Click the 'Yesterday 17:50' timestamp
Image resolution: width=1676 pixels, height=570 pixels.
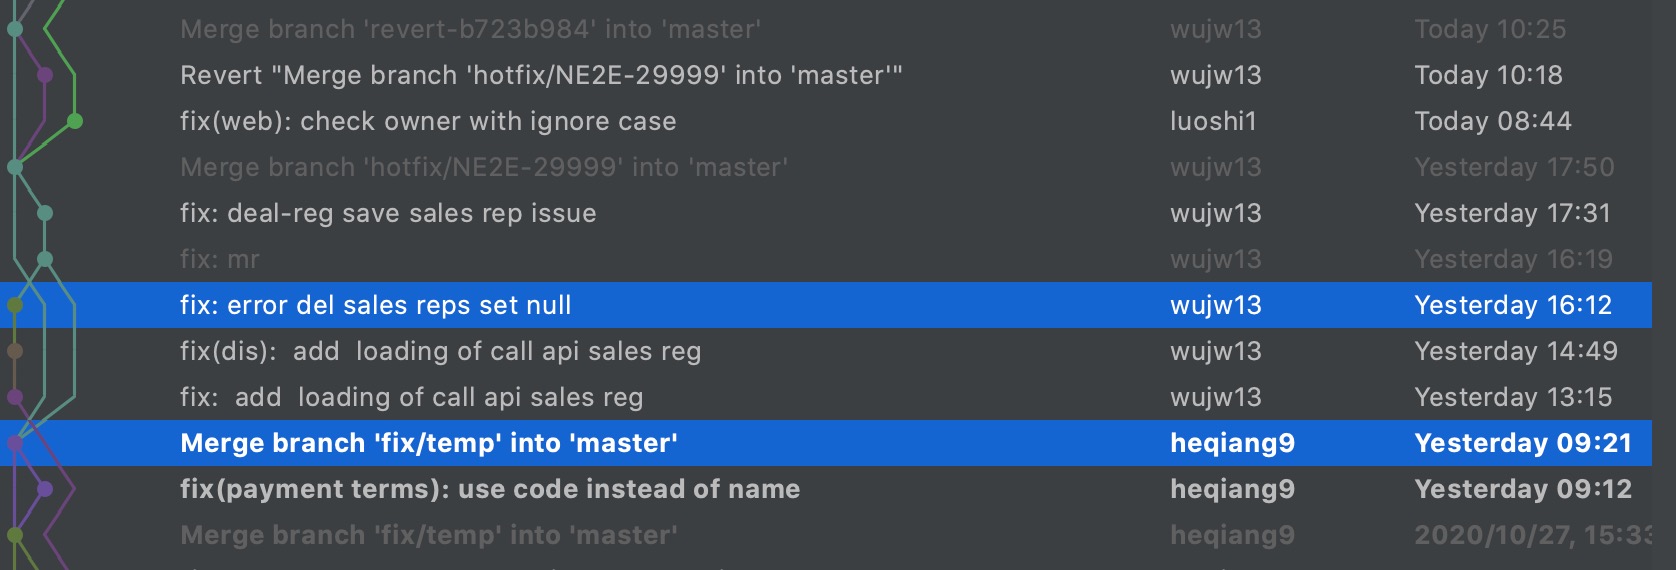[x=1514, y=167]
